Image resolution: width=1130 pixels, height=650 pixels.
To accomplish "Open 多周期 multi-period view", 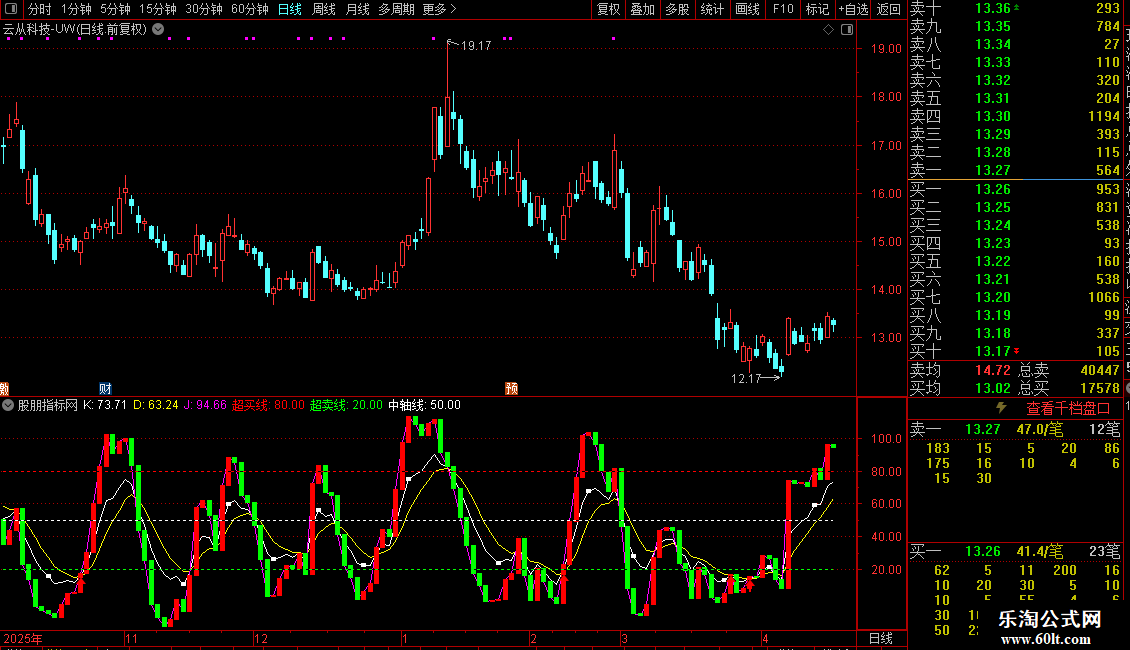I will [x=396, y=9].
